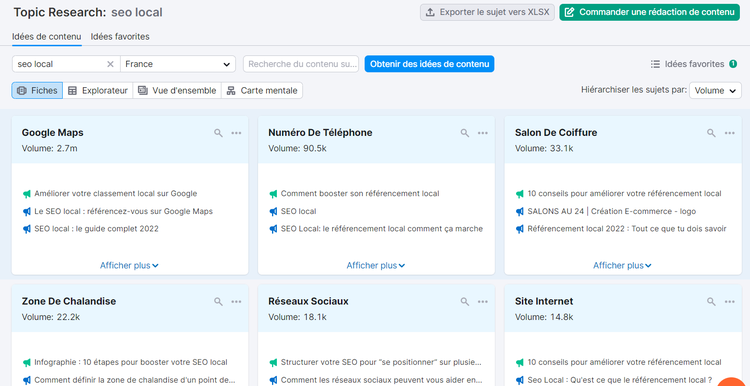Click the search icon on Numéro De Téléphone card
This screenshot has width=750, height=386.
coord(464,133)
